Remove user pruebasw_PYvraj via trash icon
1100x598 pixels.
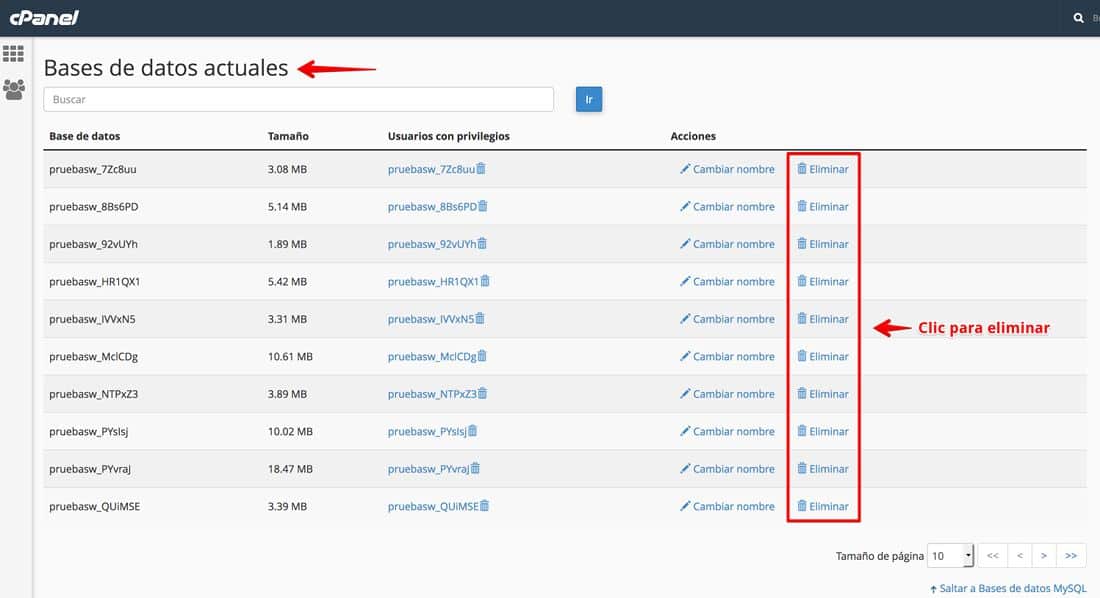pyautogui.click(x=475, y=468)
